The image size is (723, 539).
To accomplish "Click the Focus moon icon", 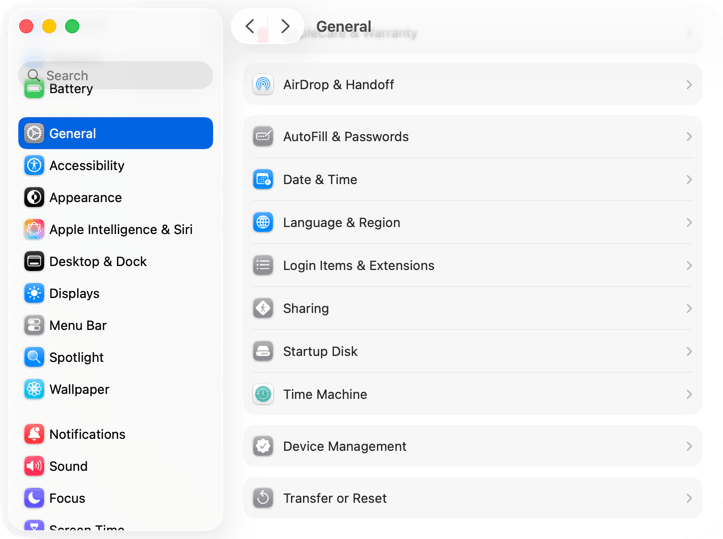I will click(34, 498).
